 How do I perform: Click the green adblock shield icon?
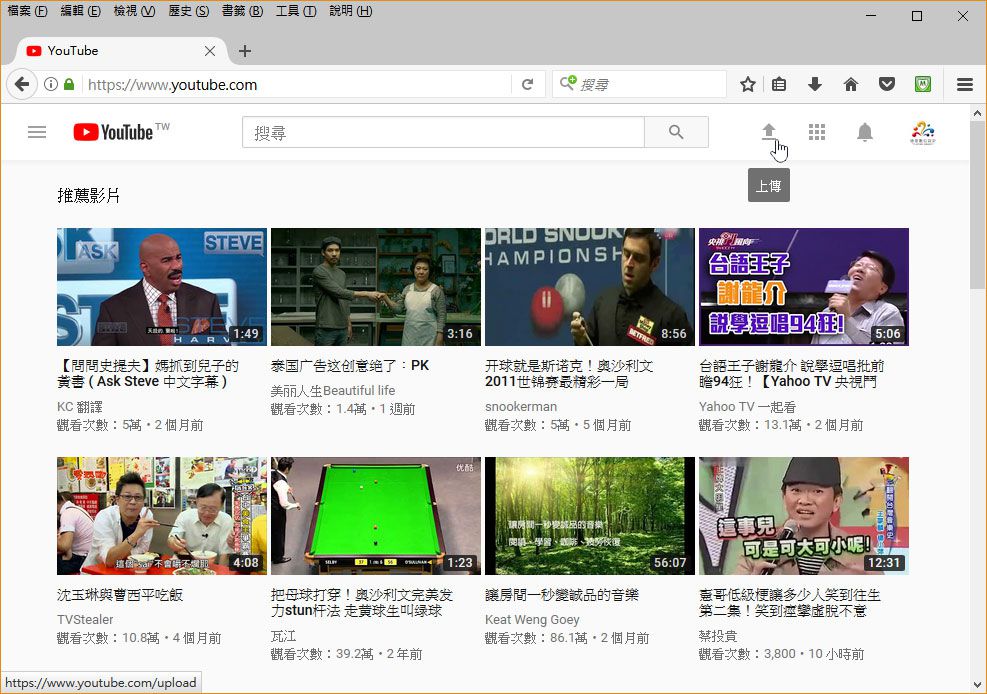(x=922, y=84)
